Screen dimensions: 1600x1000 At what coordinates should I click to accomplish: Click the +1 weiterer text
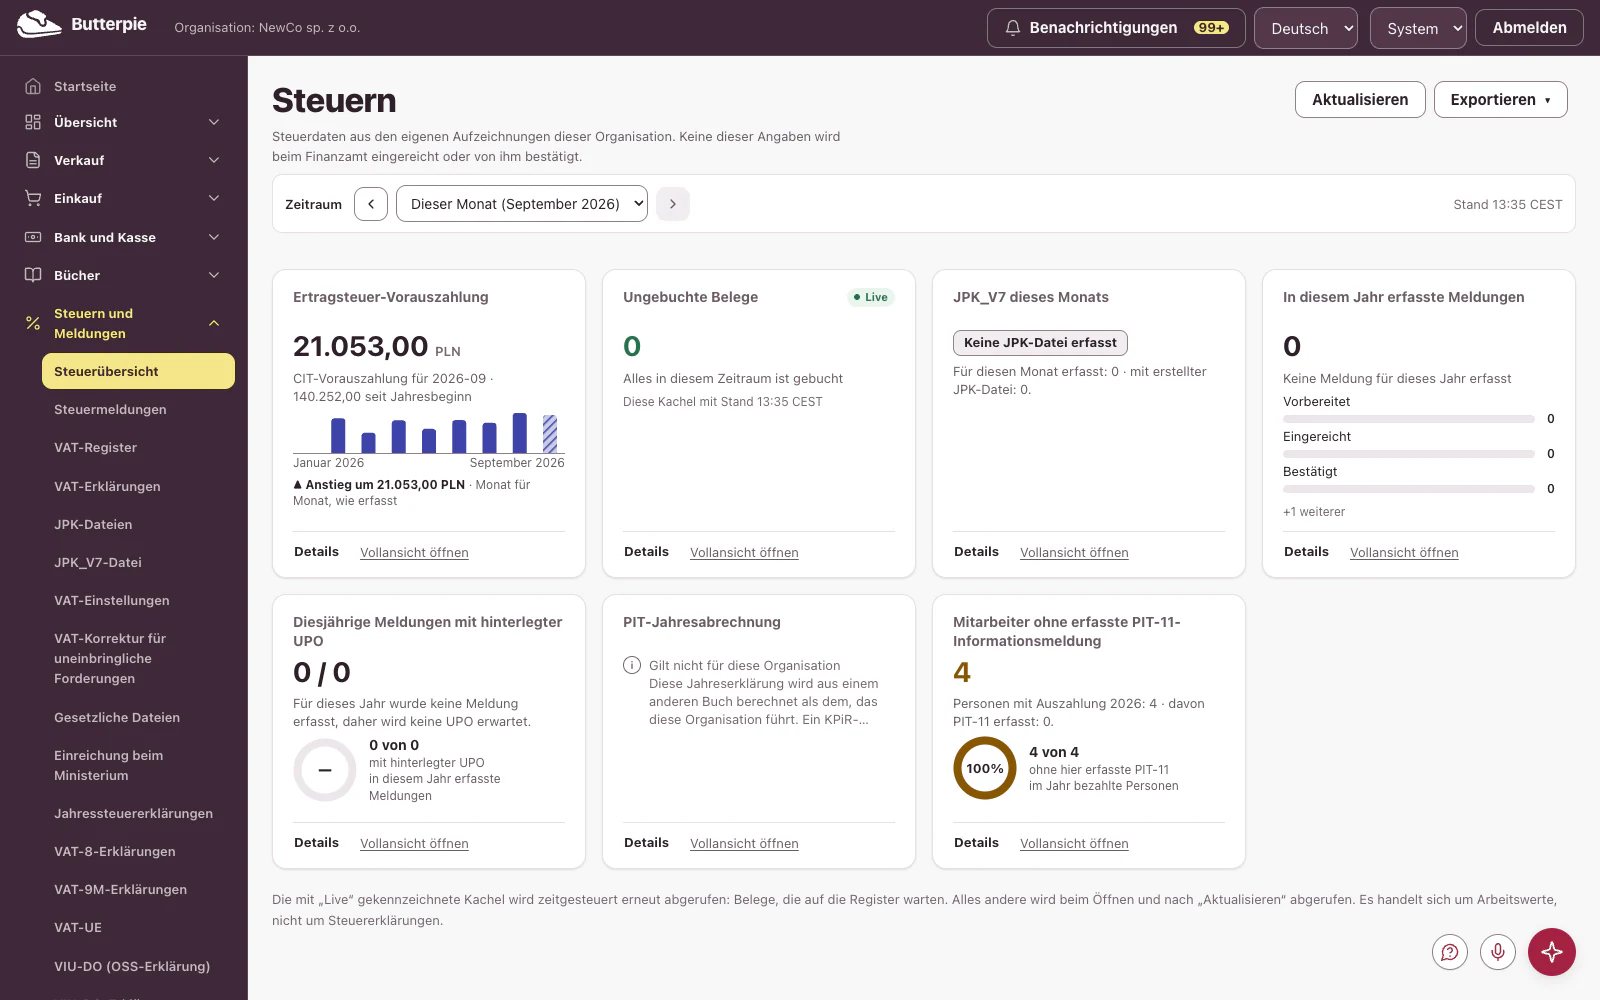[x=1314, y=512]
